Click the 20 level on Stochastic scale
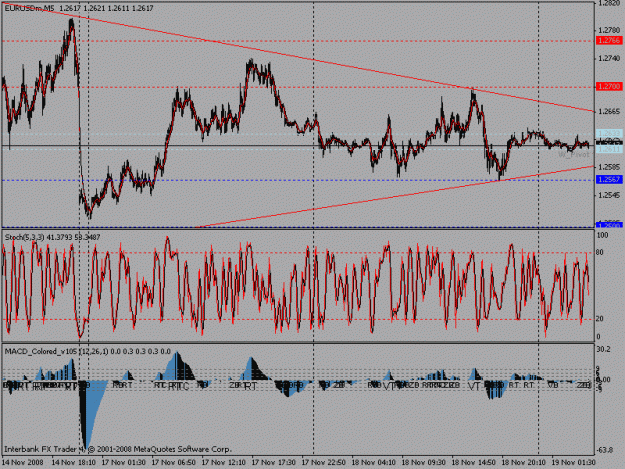 (x=599, y=319)
